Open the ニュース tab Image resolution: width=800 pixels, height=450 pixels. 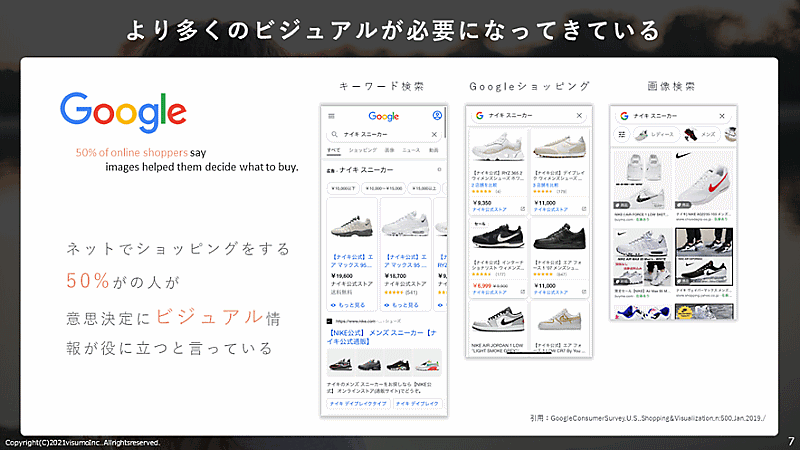tap(412, 150)
